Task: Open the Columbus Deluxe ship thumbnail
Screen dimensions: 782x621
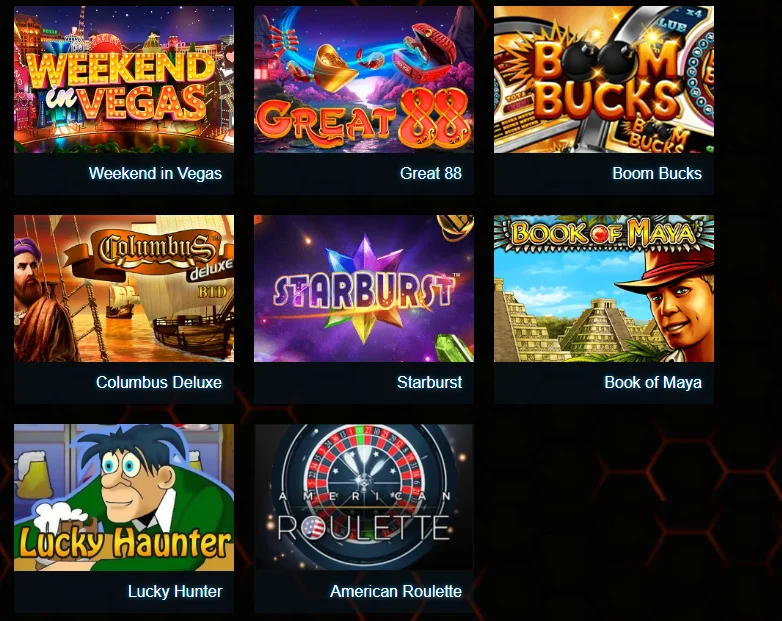Action: pos(124,288)
